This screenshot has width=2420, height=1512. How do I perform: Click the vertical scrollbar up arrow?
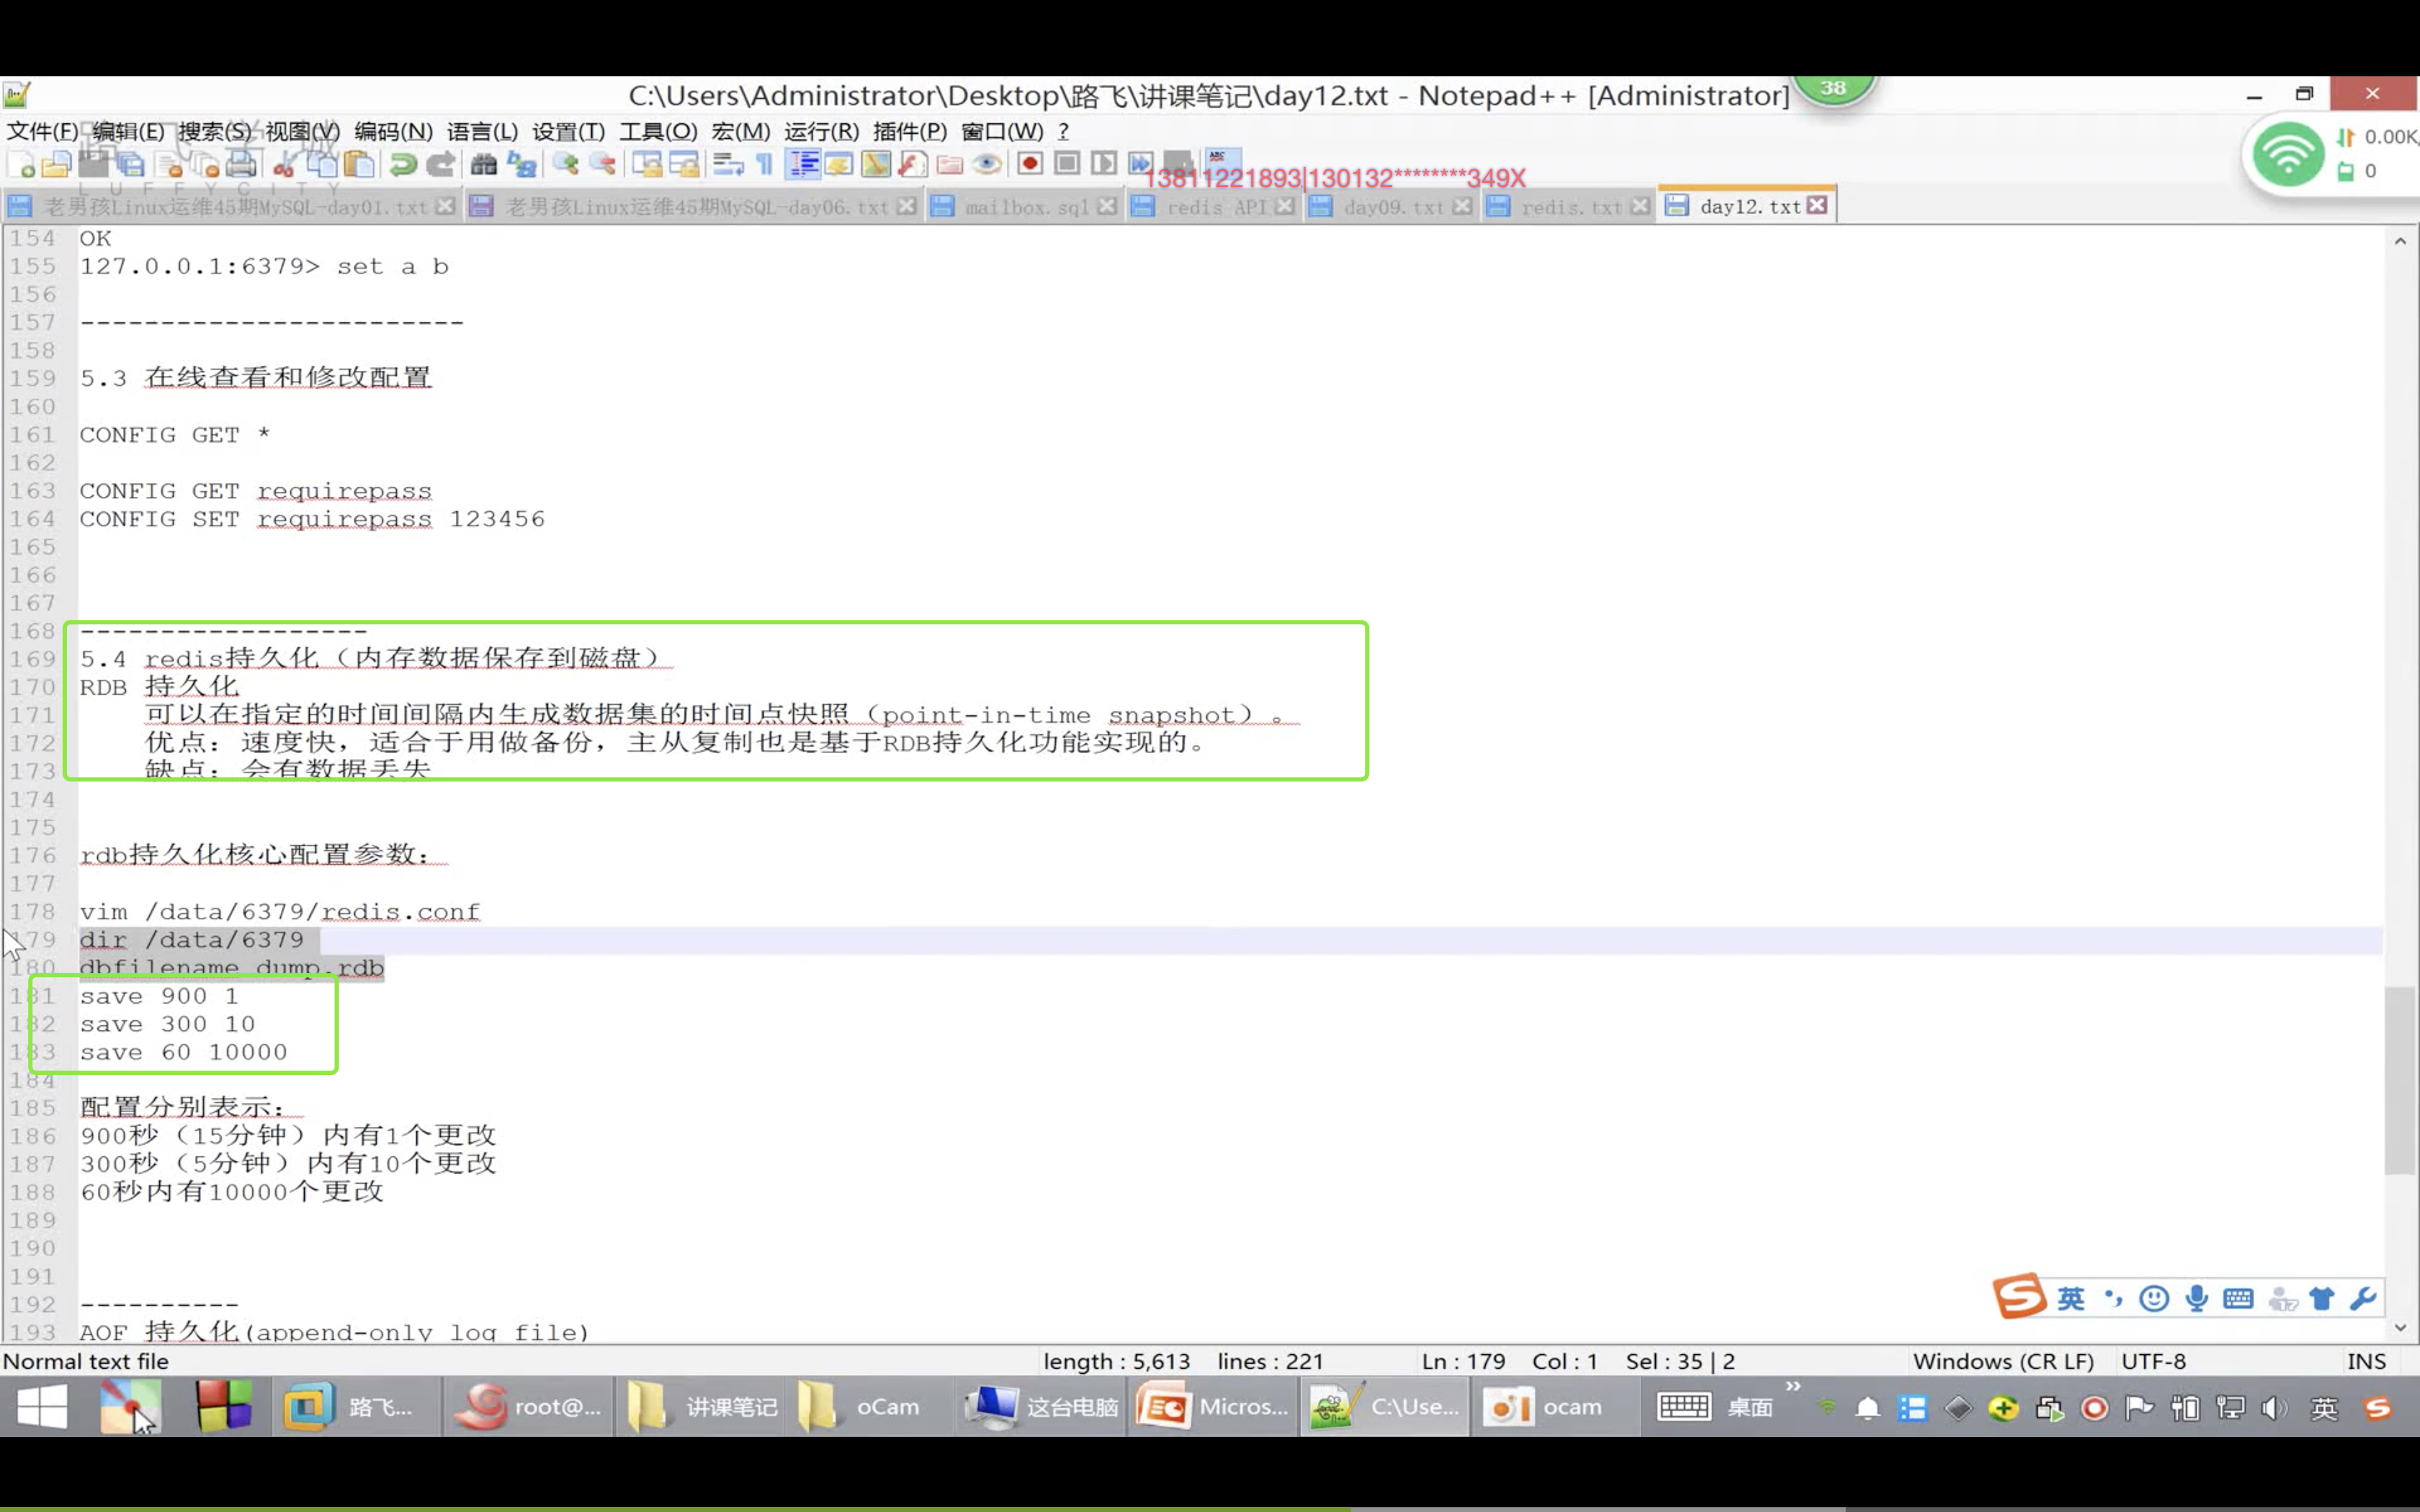coord(2400,241)
